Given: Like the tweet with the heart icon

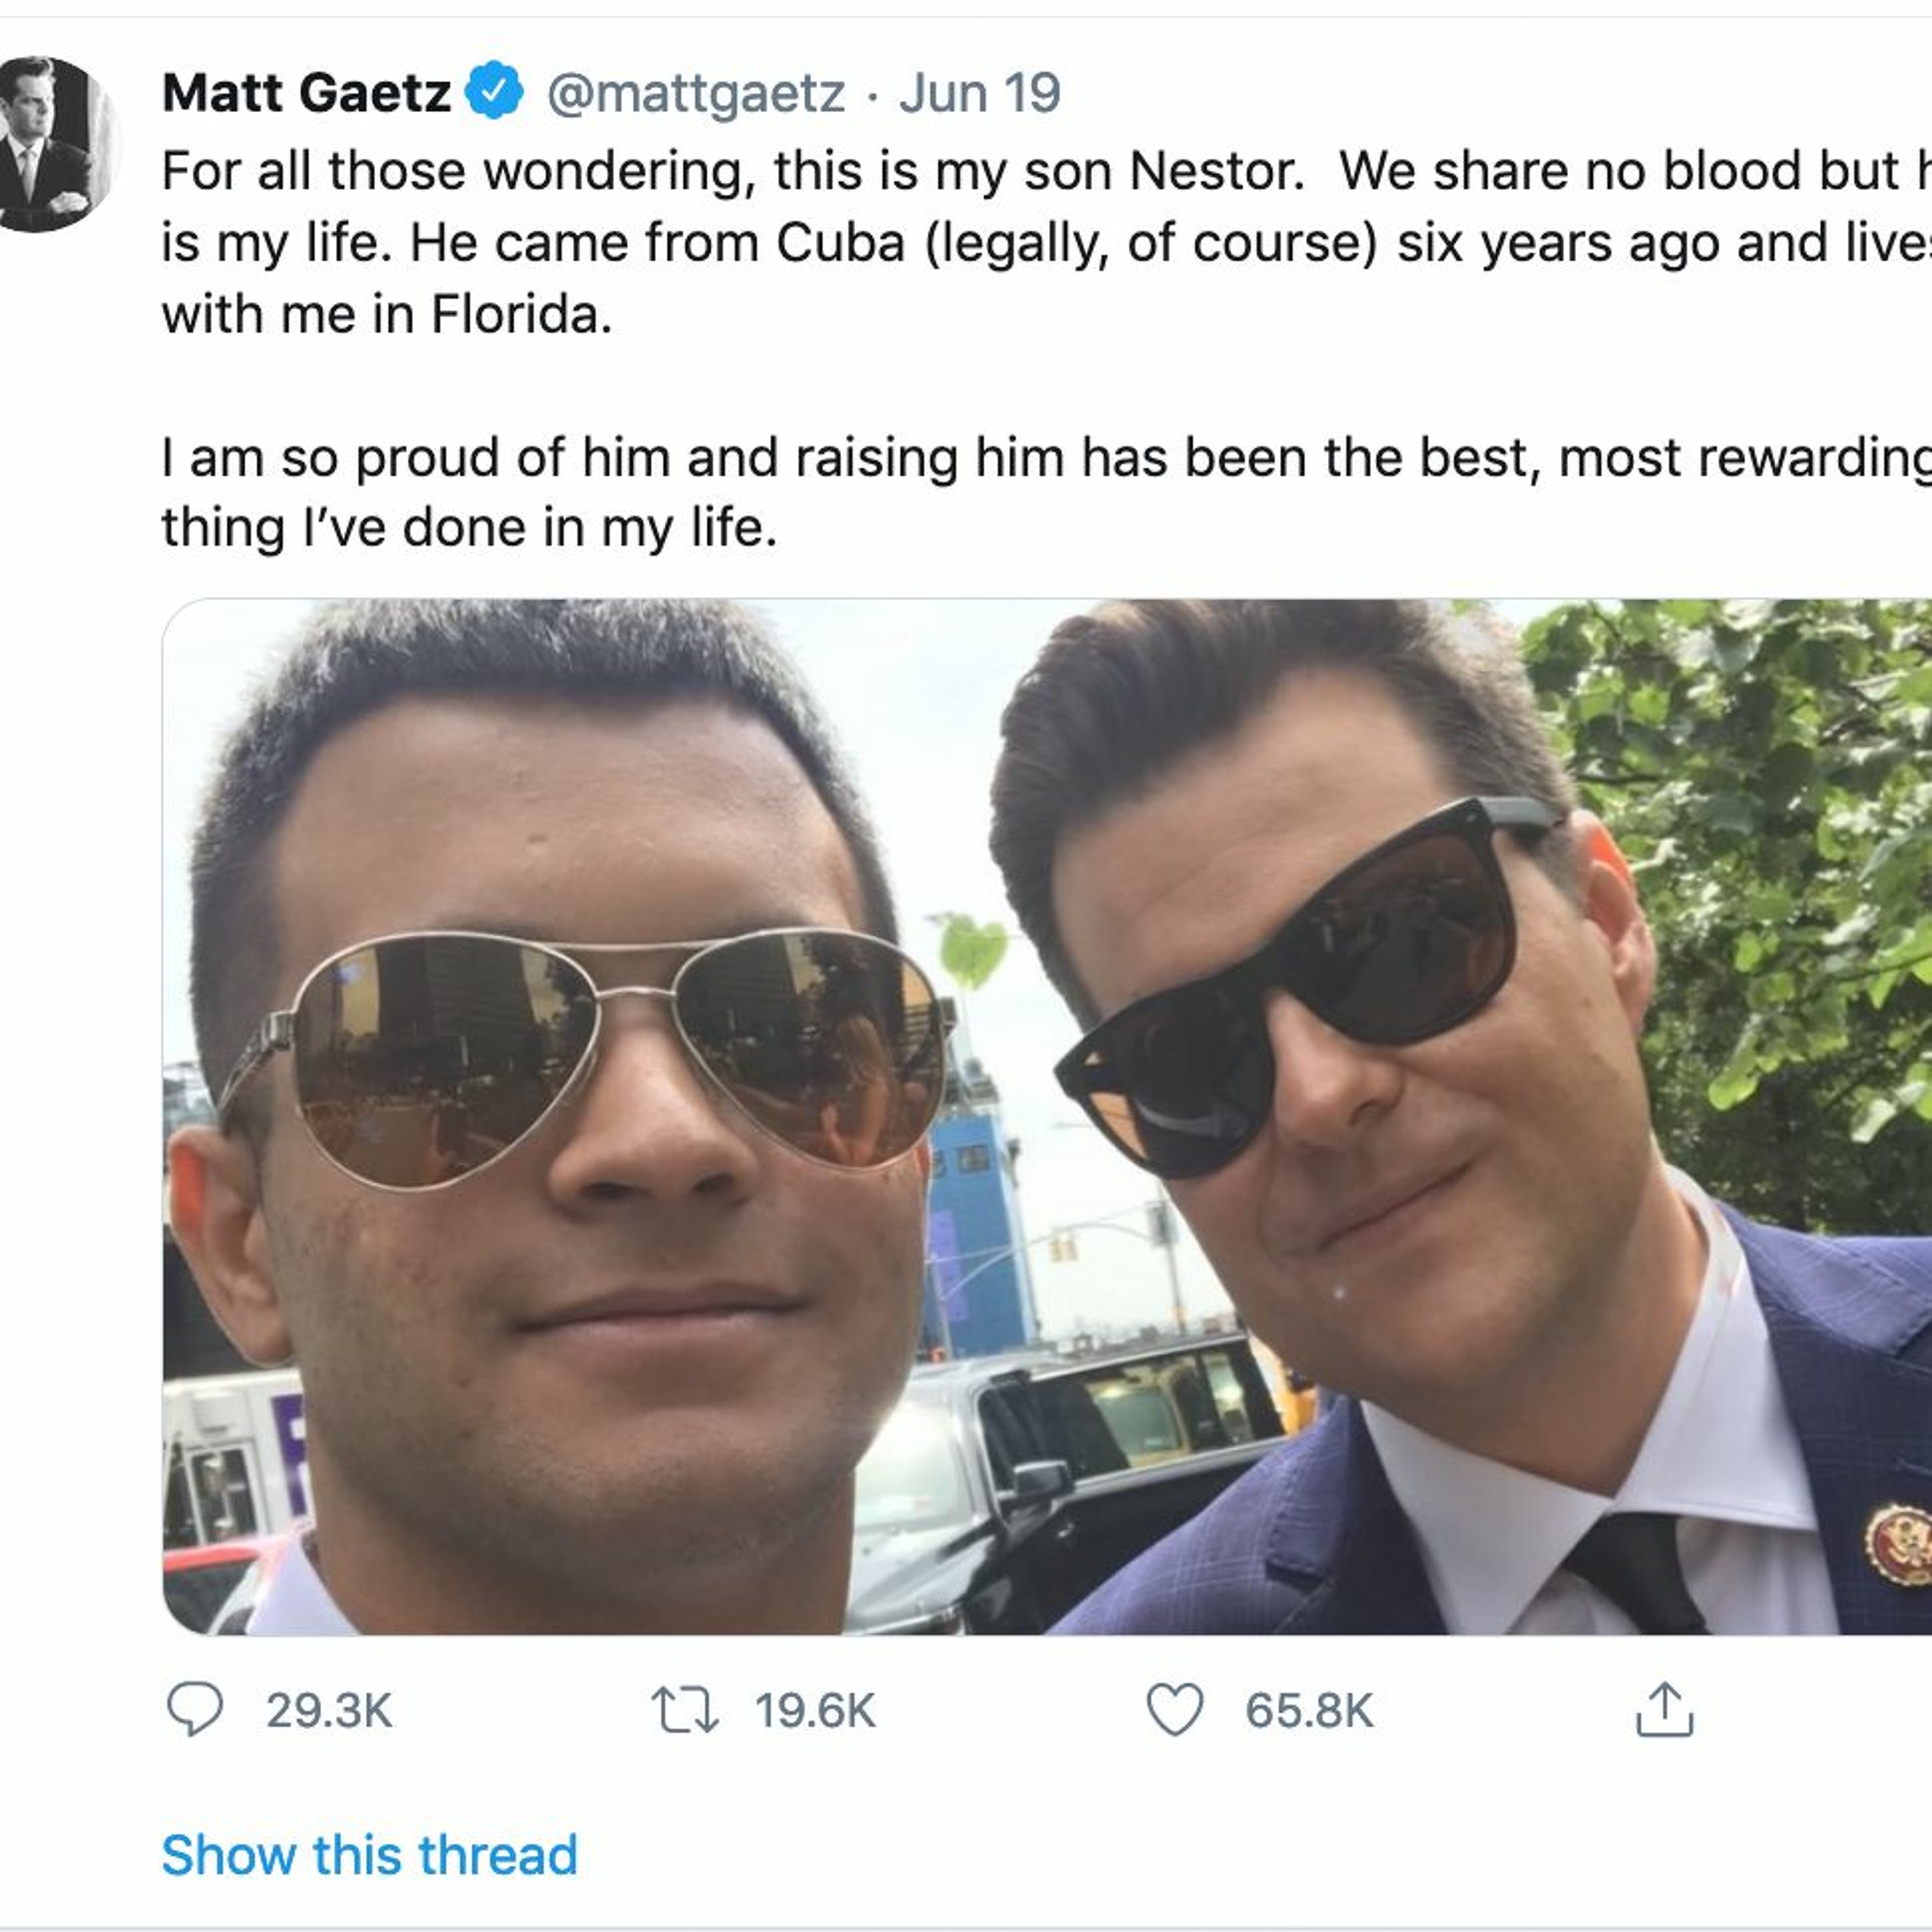Looking at the screenshot, I should 1174,1709.
